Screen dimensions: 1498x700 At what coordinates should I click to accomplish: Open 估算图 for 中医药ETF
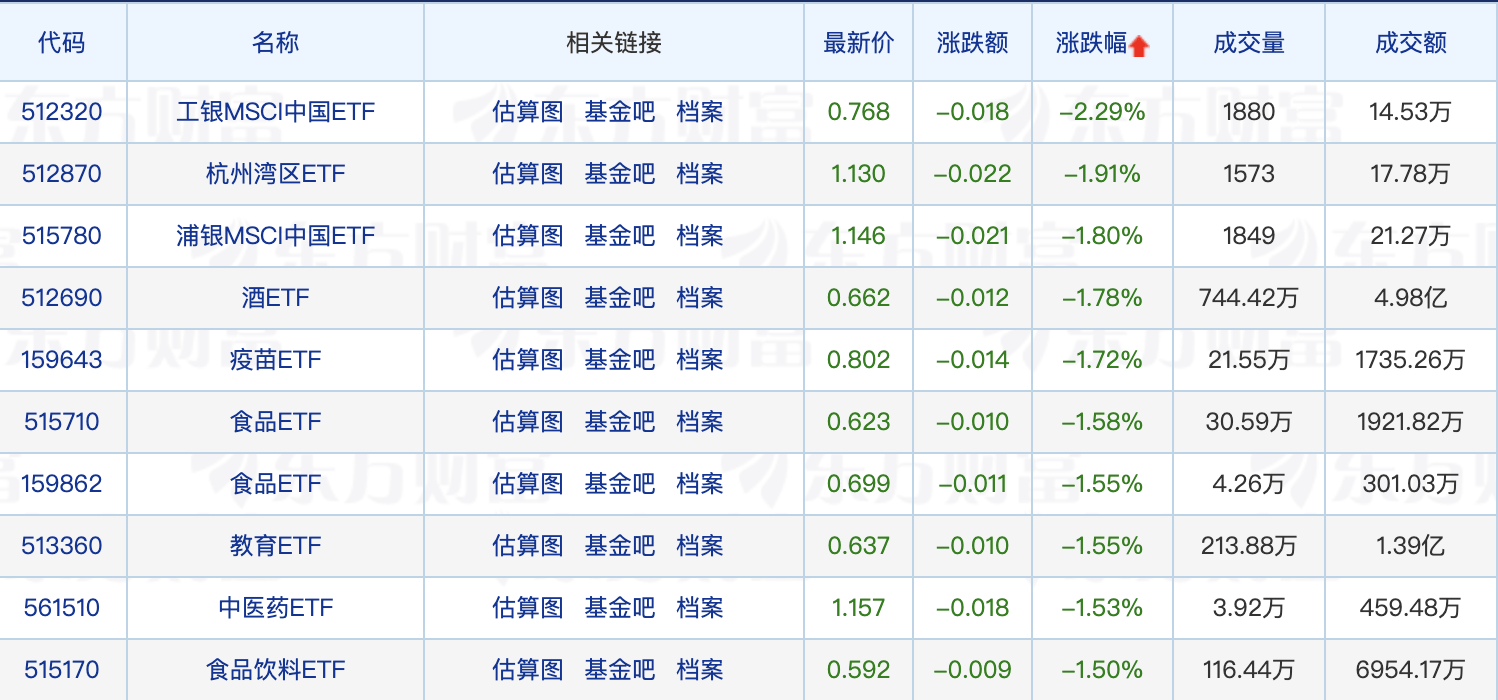point(528,608)
